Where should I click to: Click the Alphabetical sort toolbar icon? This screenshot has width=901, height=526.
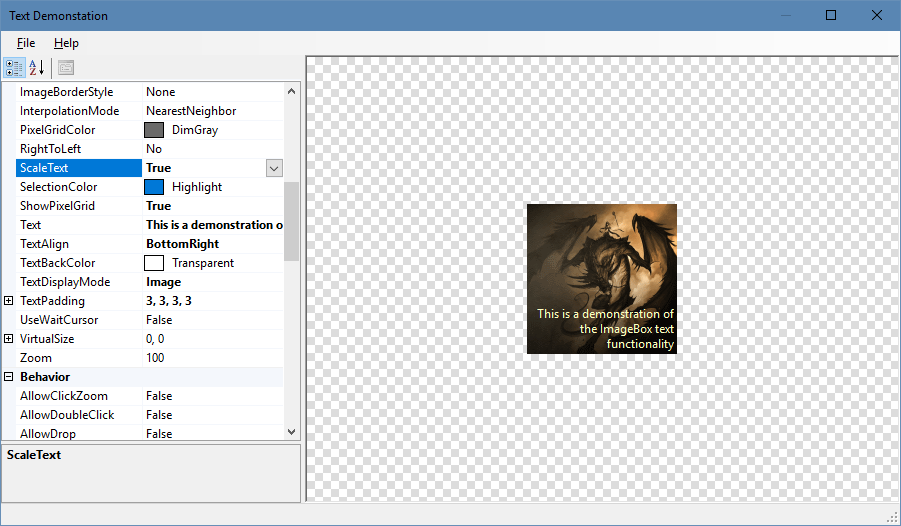point(36,68)
